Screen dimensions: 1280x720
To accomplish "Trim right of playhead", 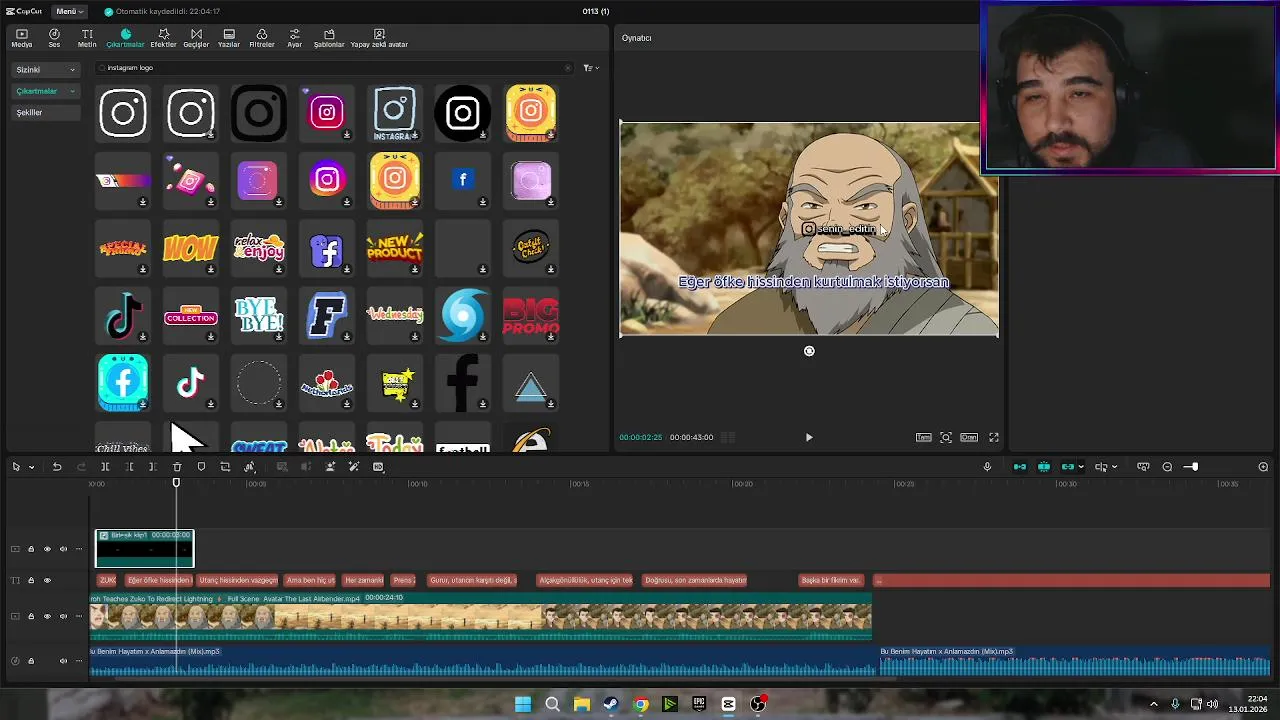I will 152,467.
